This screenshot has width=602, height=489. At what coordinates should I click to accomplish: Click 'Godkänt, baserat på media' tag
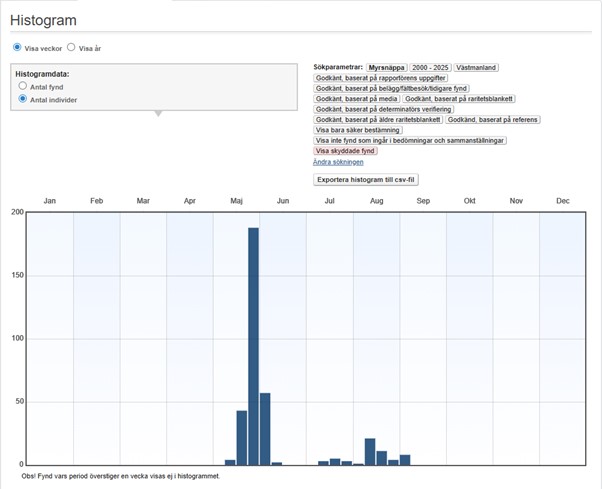pyautogui.click(x=357, y=99)
